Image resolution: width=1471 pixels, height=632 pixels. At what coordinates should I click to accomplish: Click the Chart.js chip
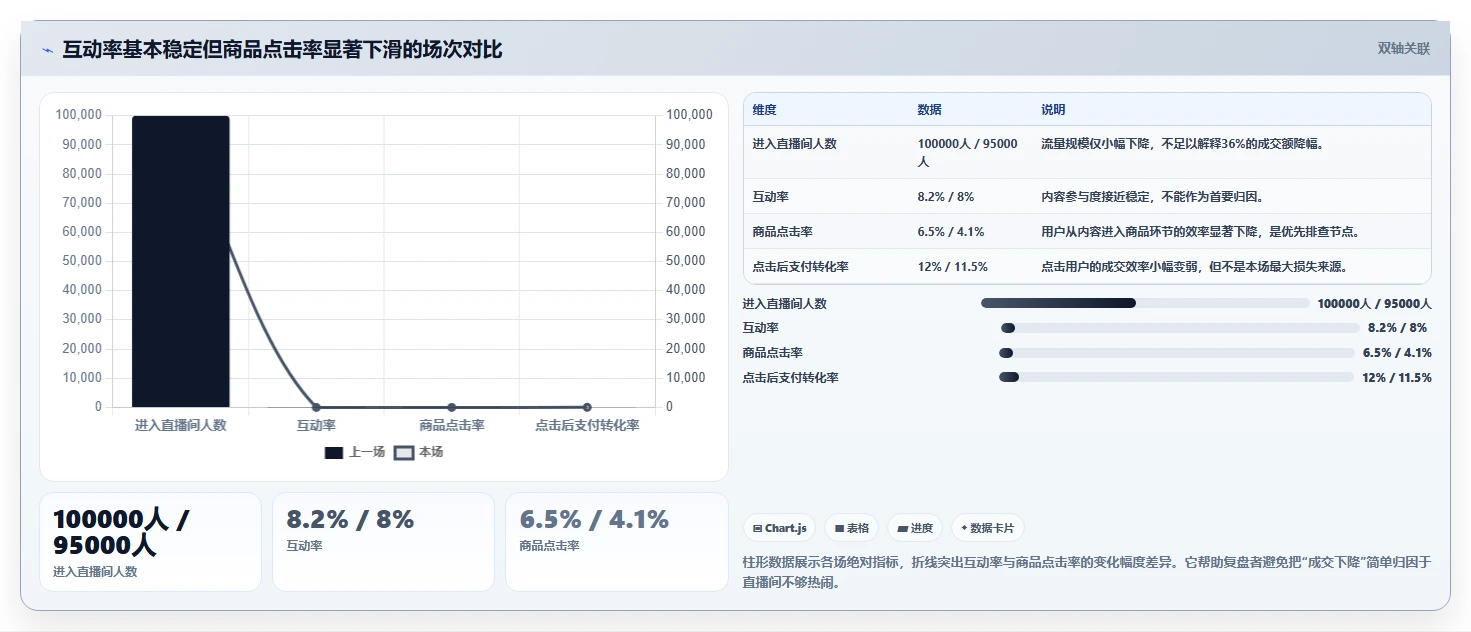coord(780,528)
